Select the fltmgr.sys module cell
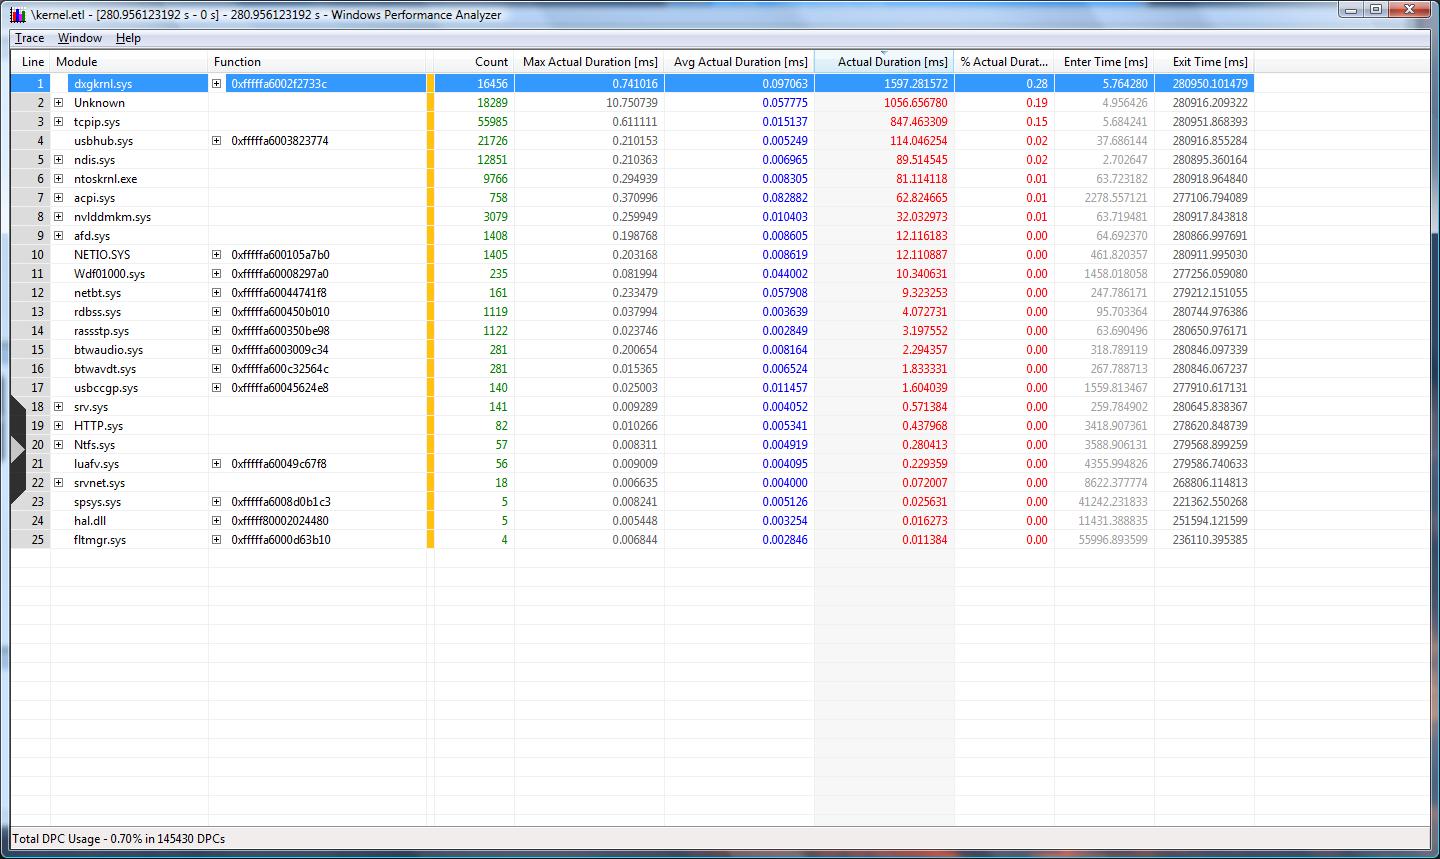The width and height of the screenshot is (1440, 859). (x=100, y=540)
